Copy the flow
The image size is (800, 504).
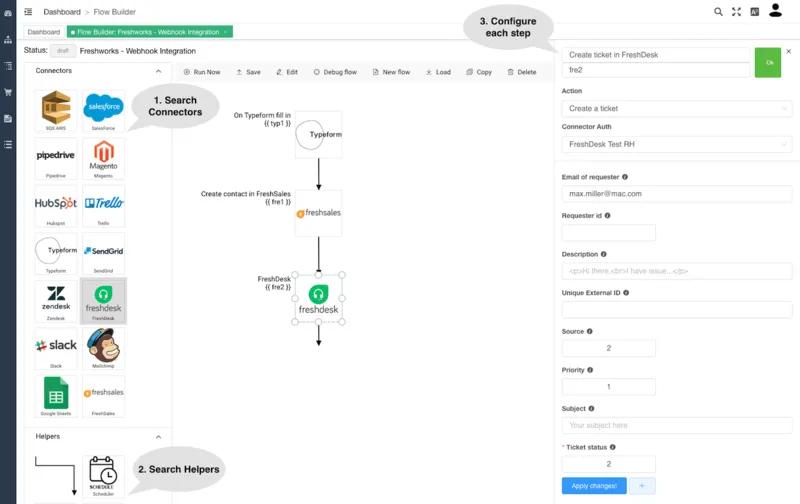coord(479,72)
